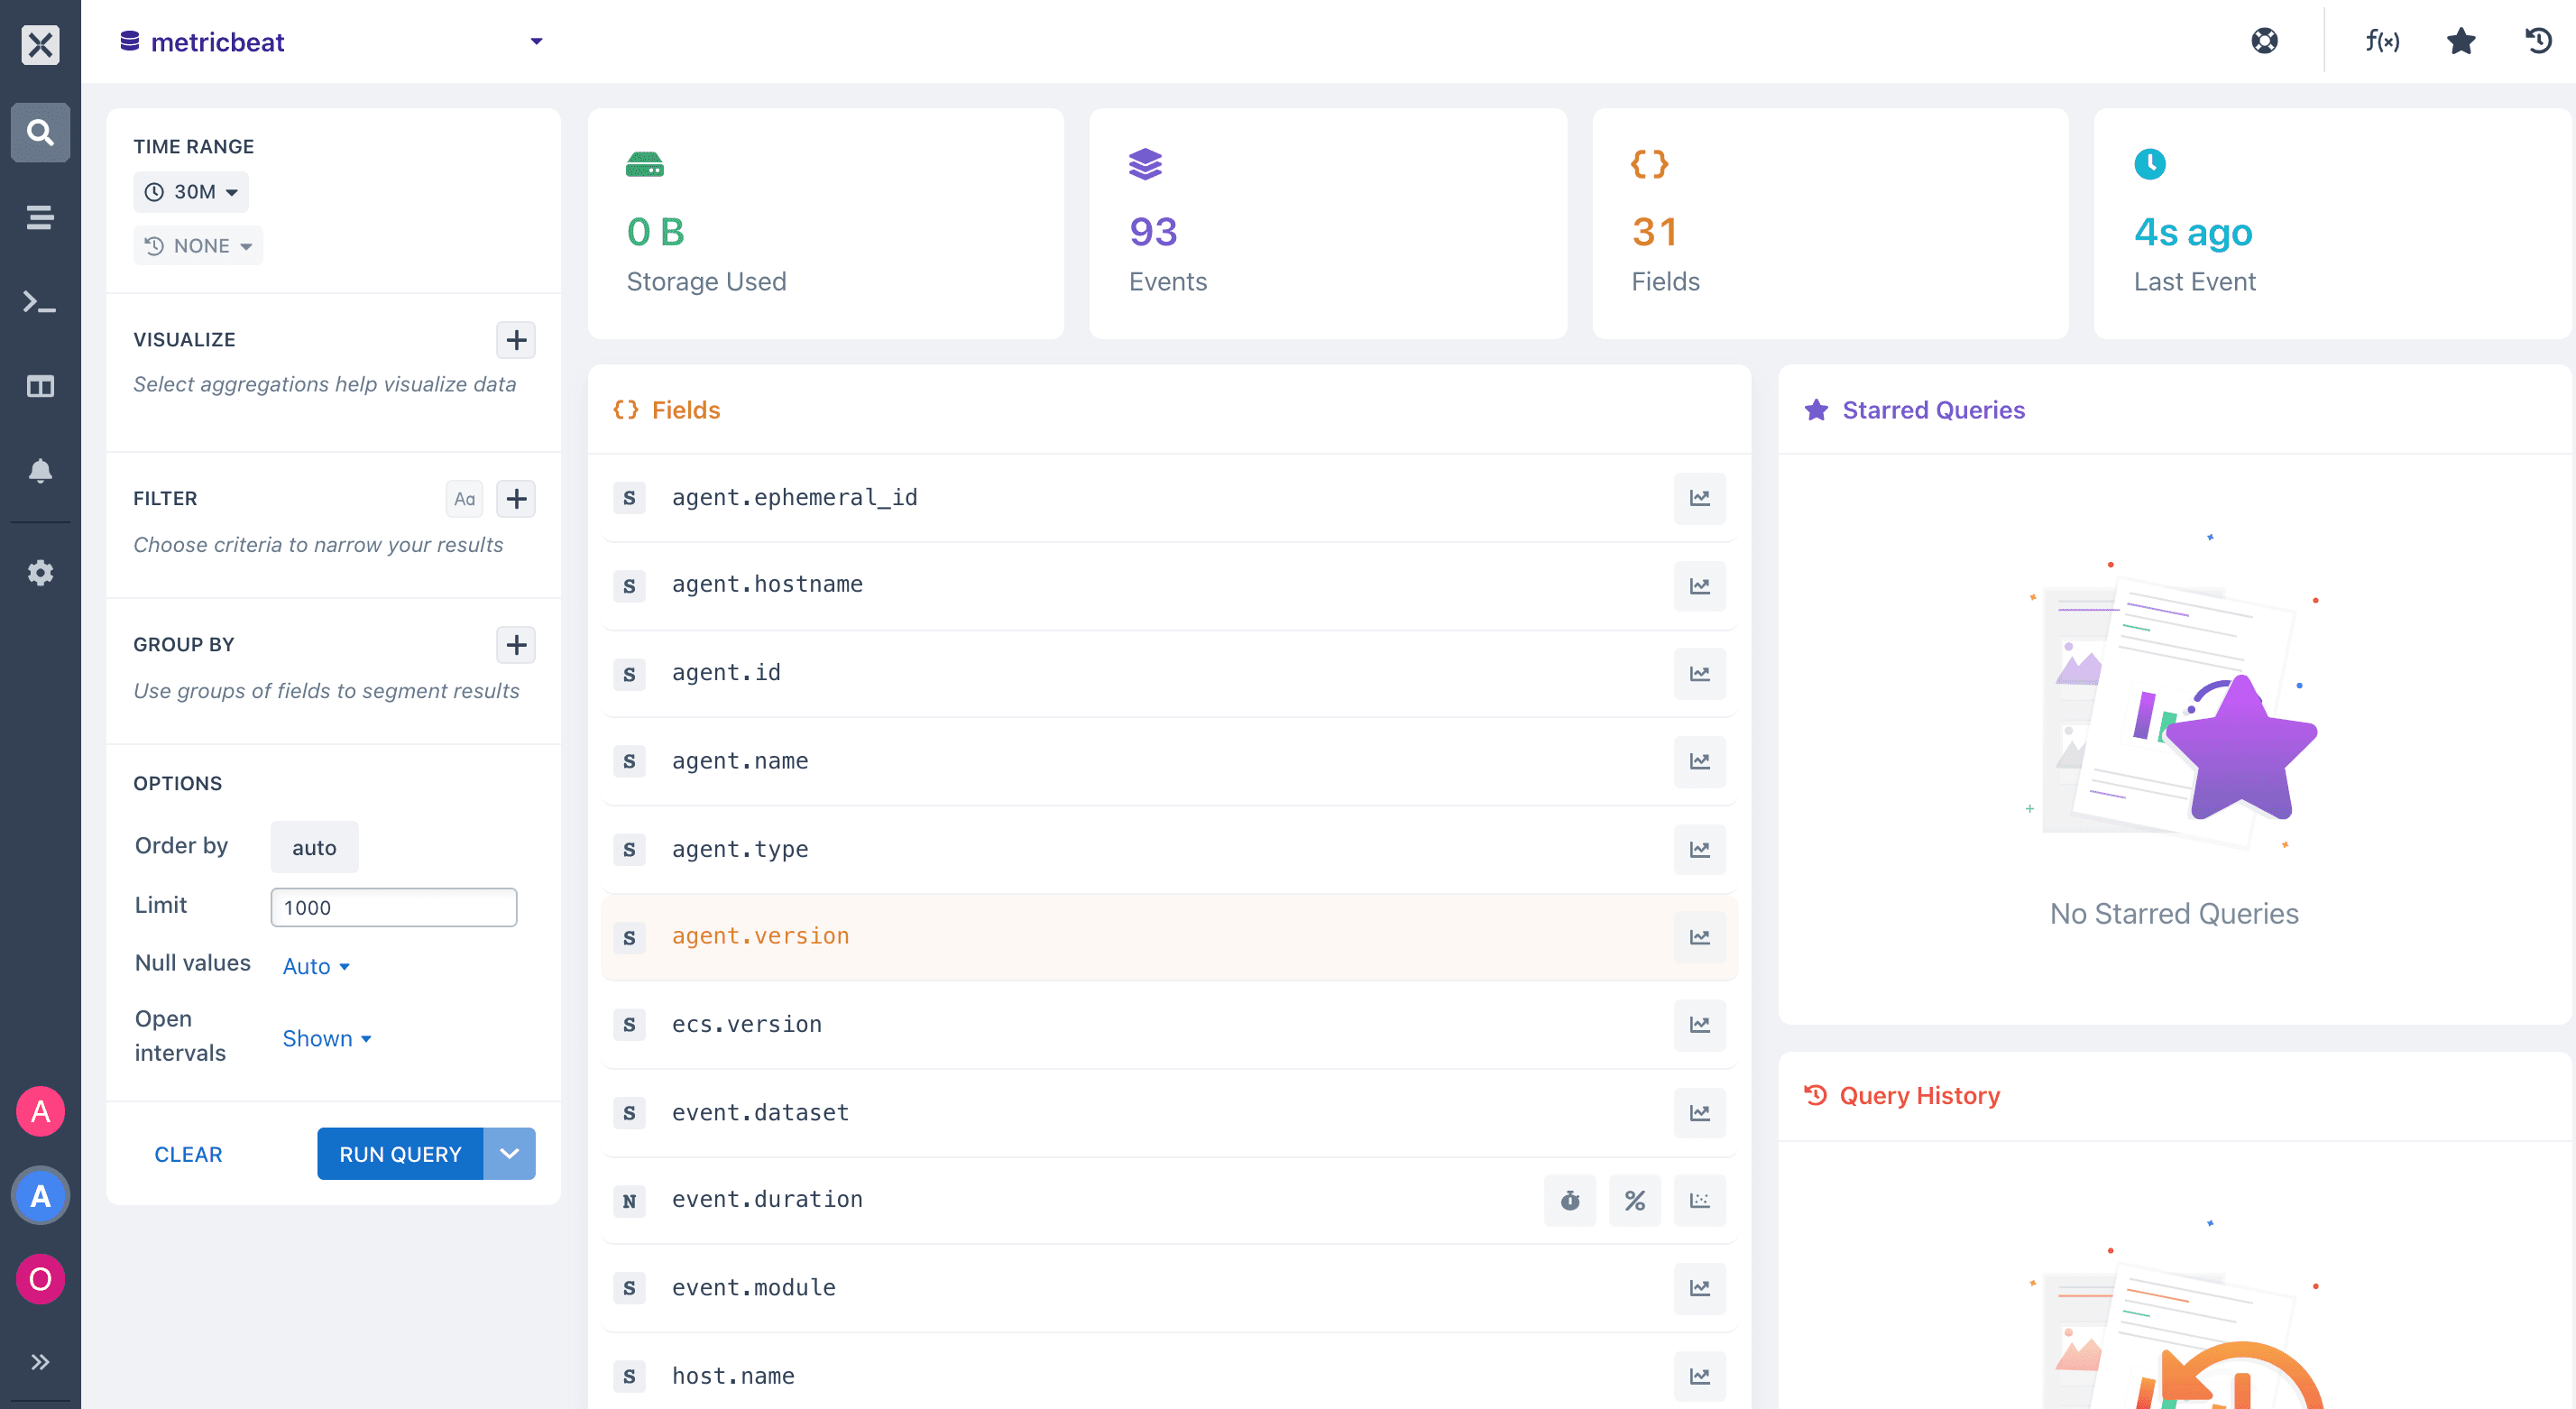The width and height of the screenshot is (2576, 1409).
Task: Click the 93 Events stat card
Action: [1328, 224]
